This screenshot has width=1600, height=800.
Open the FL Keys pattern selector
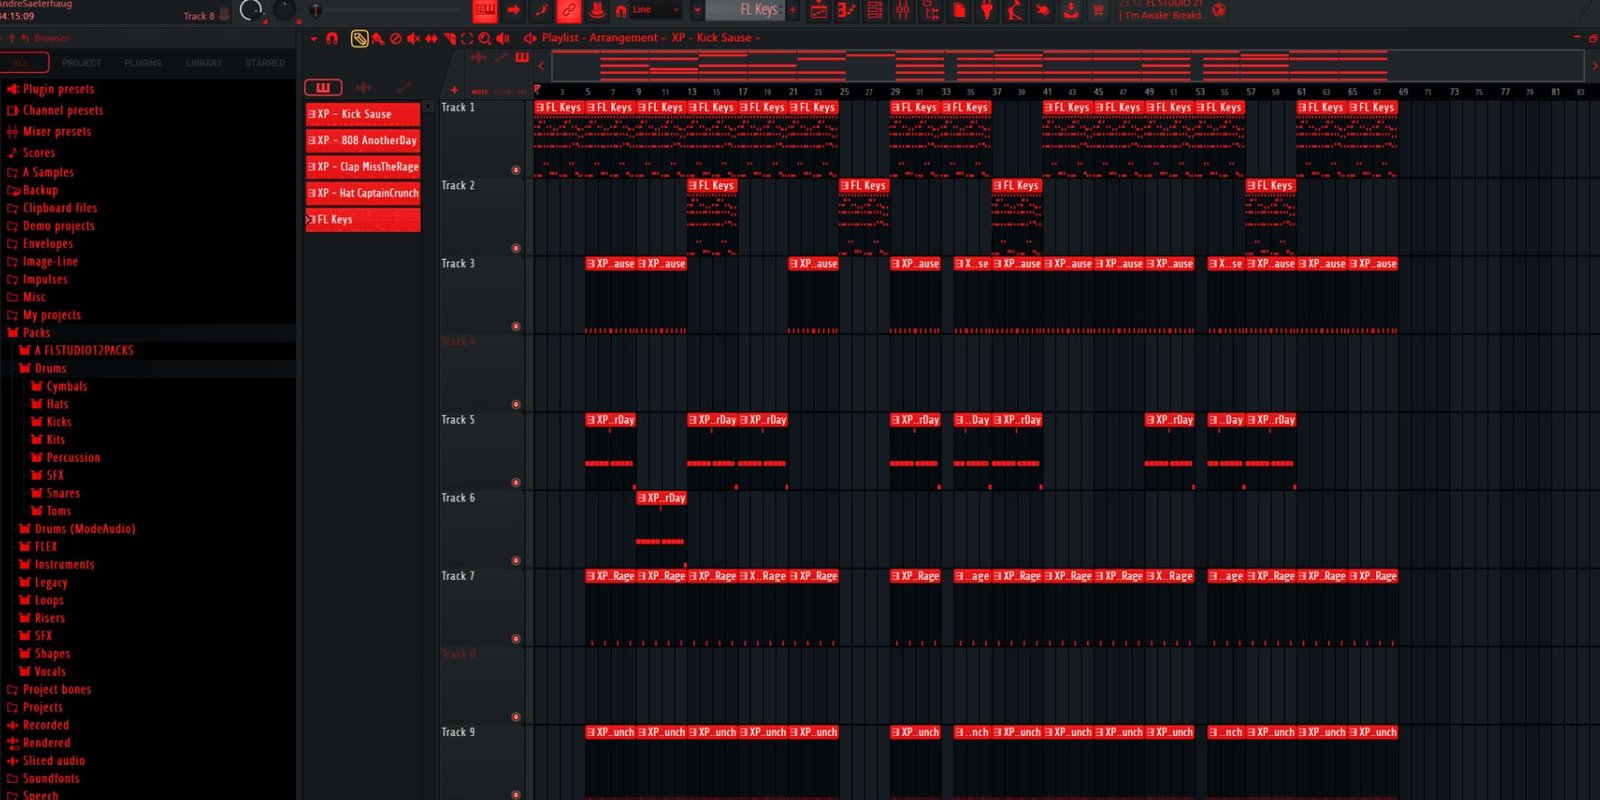click(x=745, y=11)
